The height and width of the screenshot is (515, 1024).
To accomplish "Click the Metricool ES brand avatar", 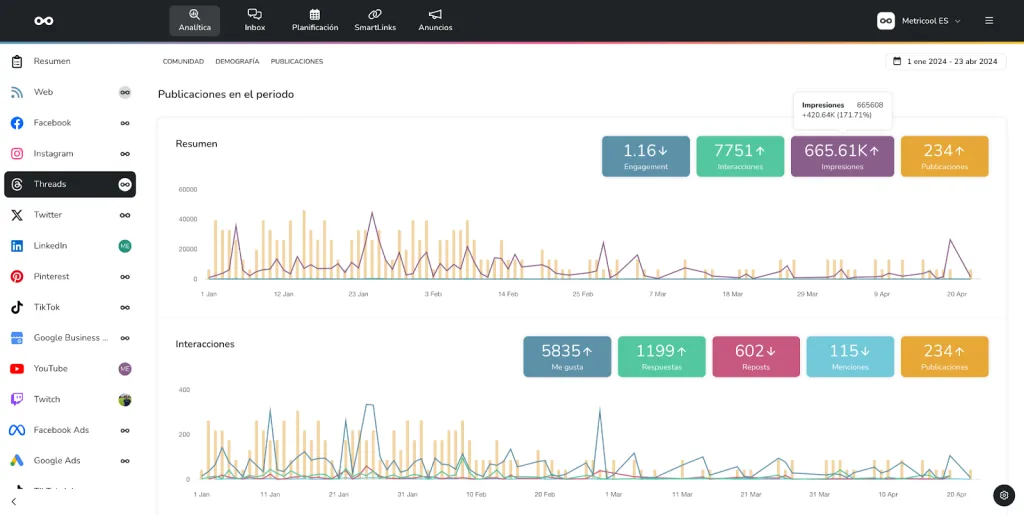I will tap(886, 21).
